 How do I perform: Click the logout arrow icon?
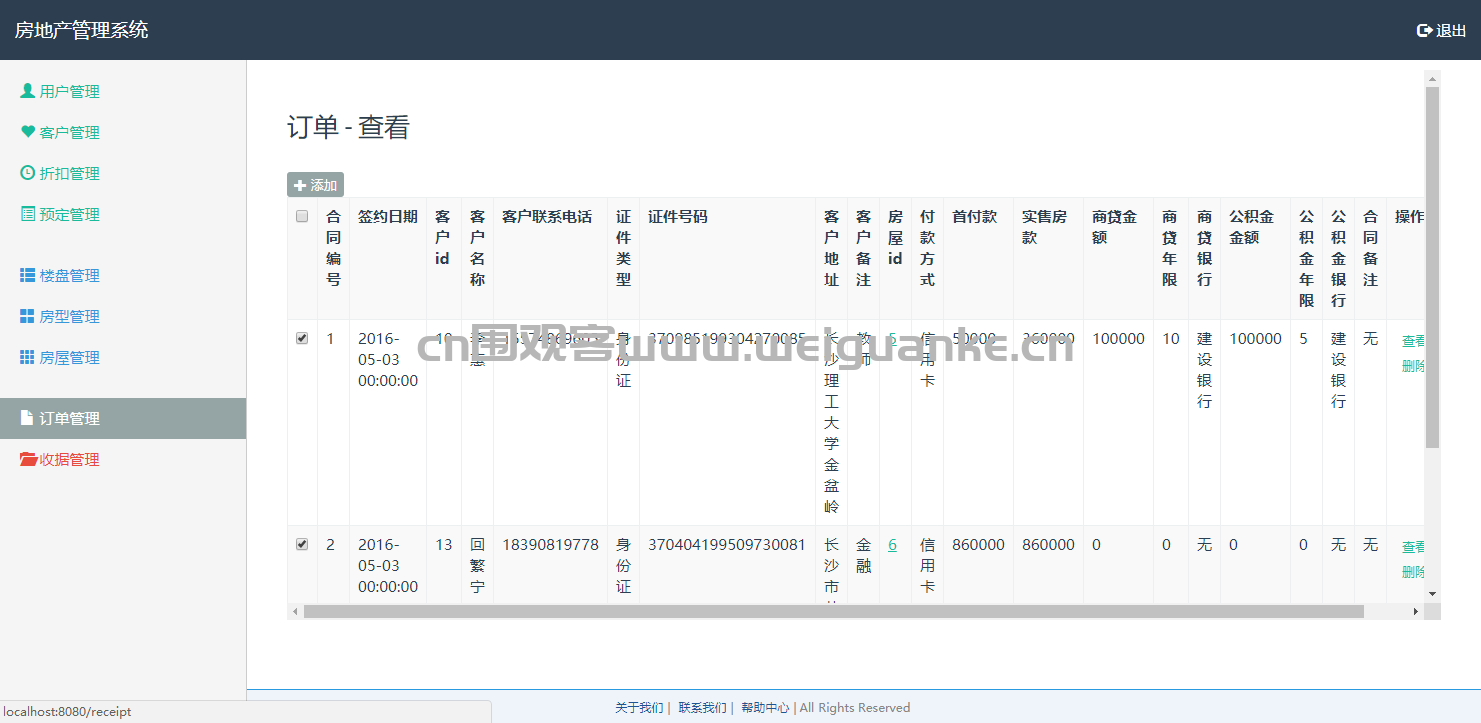(1425, 30)
